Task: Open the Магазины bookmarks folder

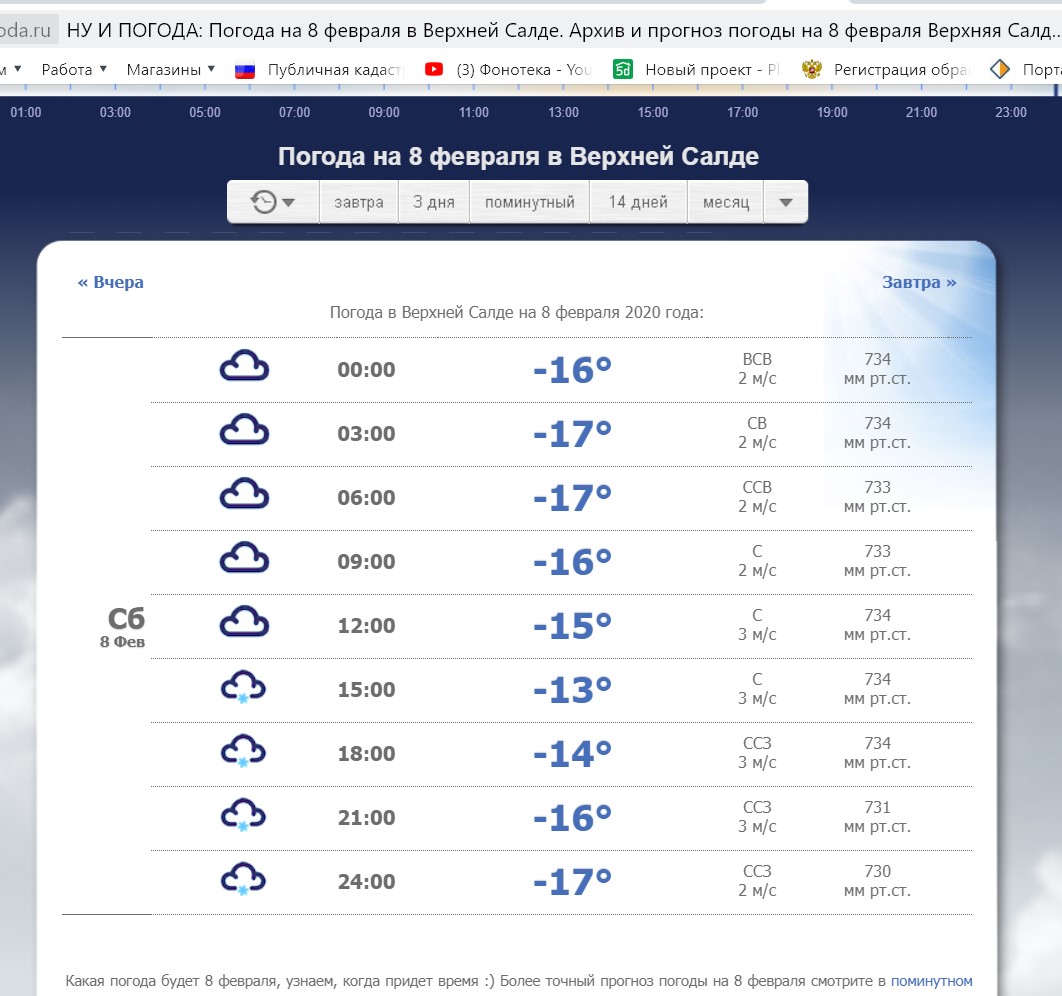Action: tap(170, 69)
